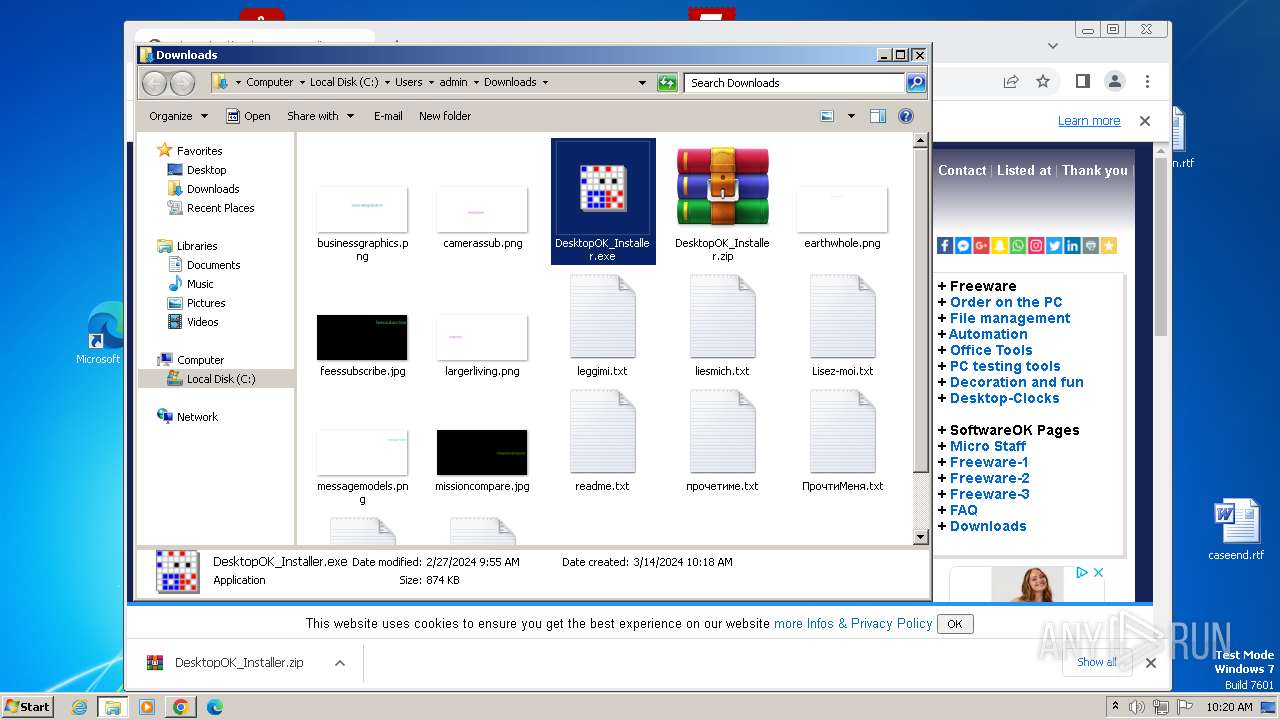Click the Open toolbar button
This screenshot has width=1280, height=720.
pyautogui.click(x=248, y=116)
